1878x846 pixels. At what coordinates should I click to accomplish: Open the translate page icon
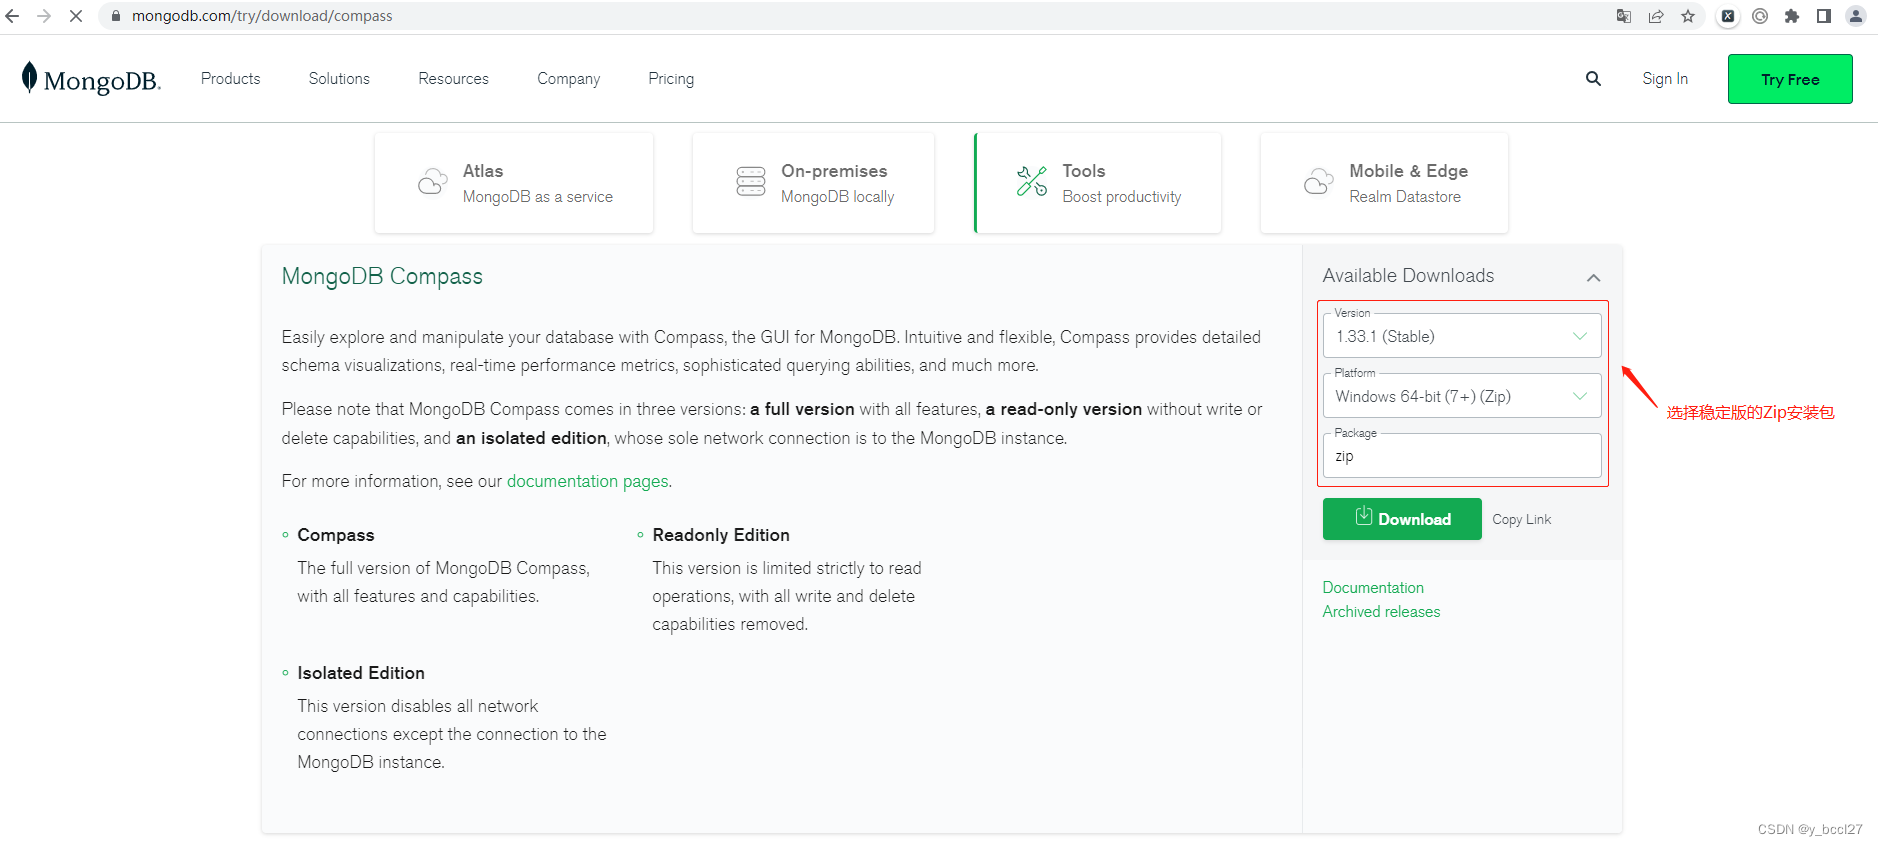click(x=1624, y=16)
